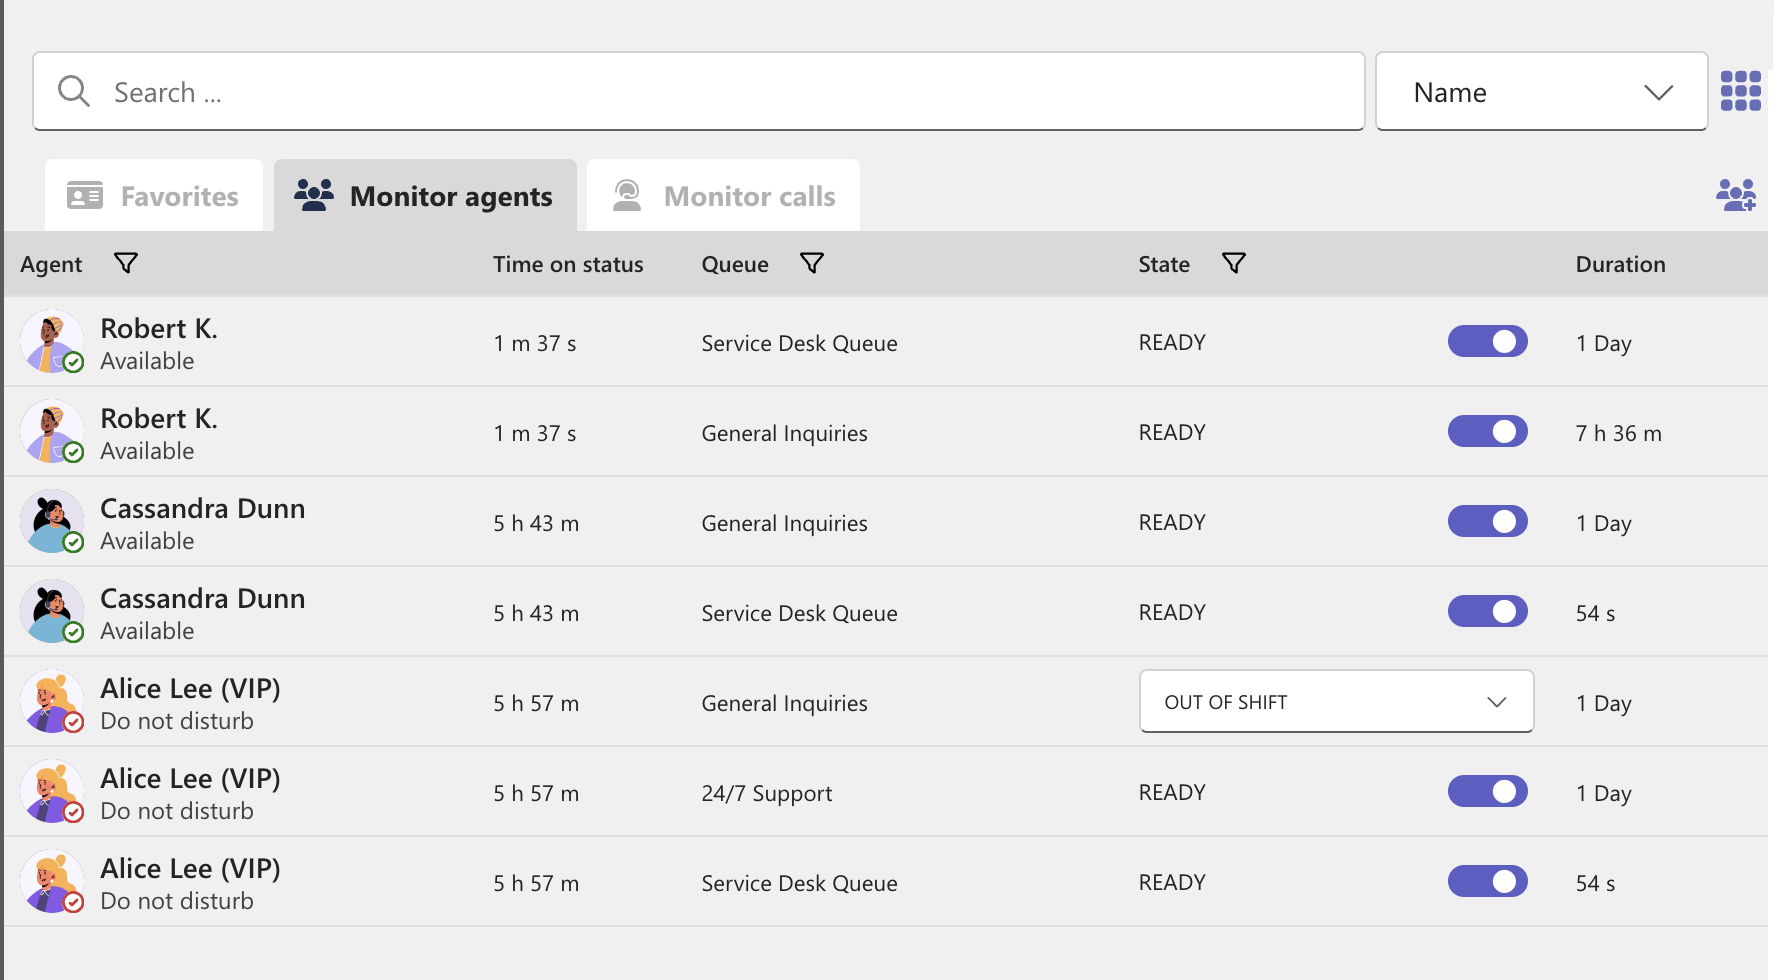The image size is (1774, 980).
Task: Click Alice Lee avatar in 24/7 Support row
Action: pyautogui.click(x=52, y=791)
